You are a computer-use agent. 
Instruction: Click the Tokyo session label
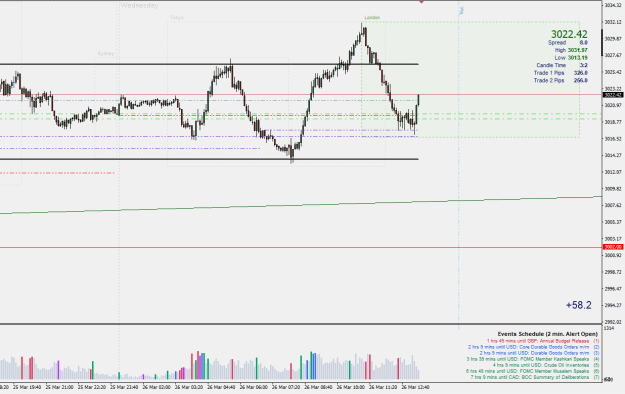(x=177, y=18)
